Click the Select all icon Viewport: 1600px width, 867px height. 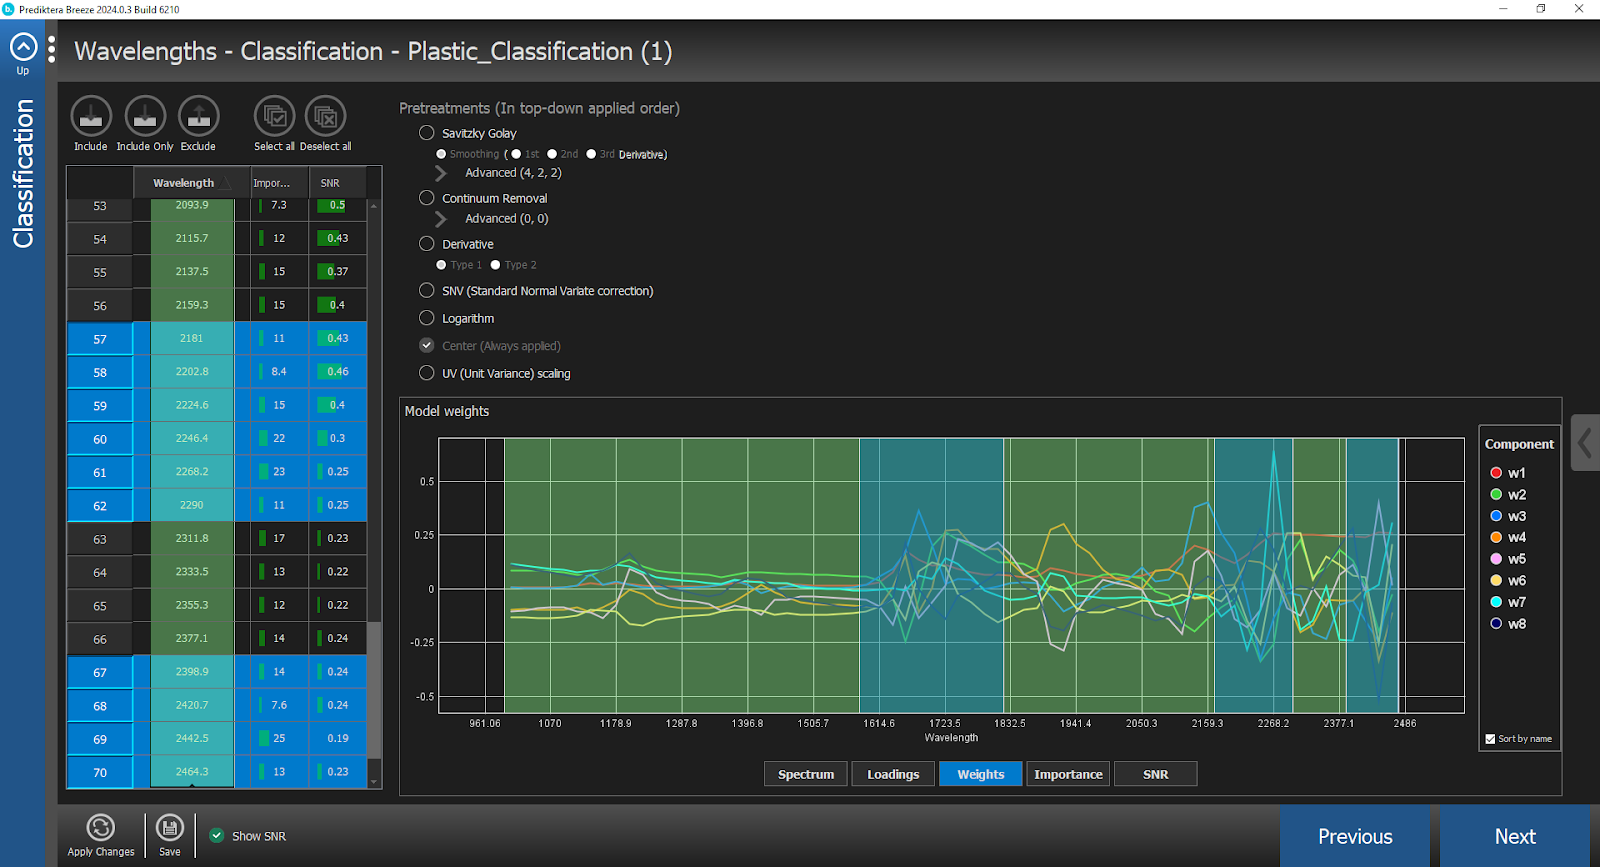pyautogui.click(x=274, y=117)
